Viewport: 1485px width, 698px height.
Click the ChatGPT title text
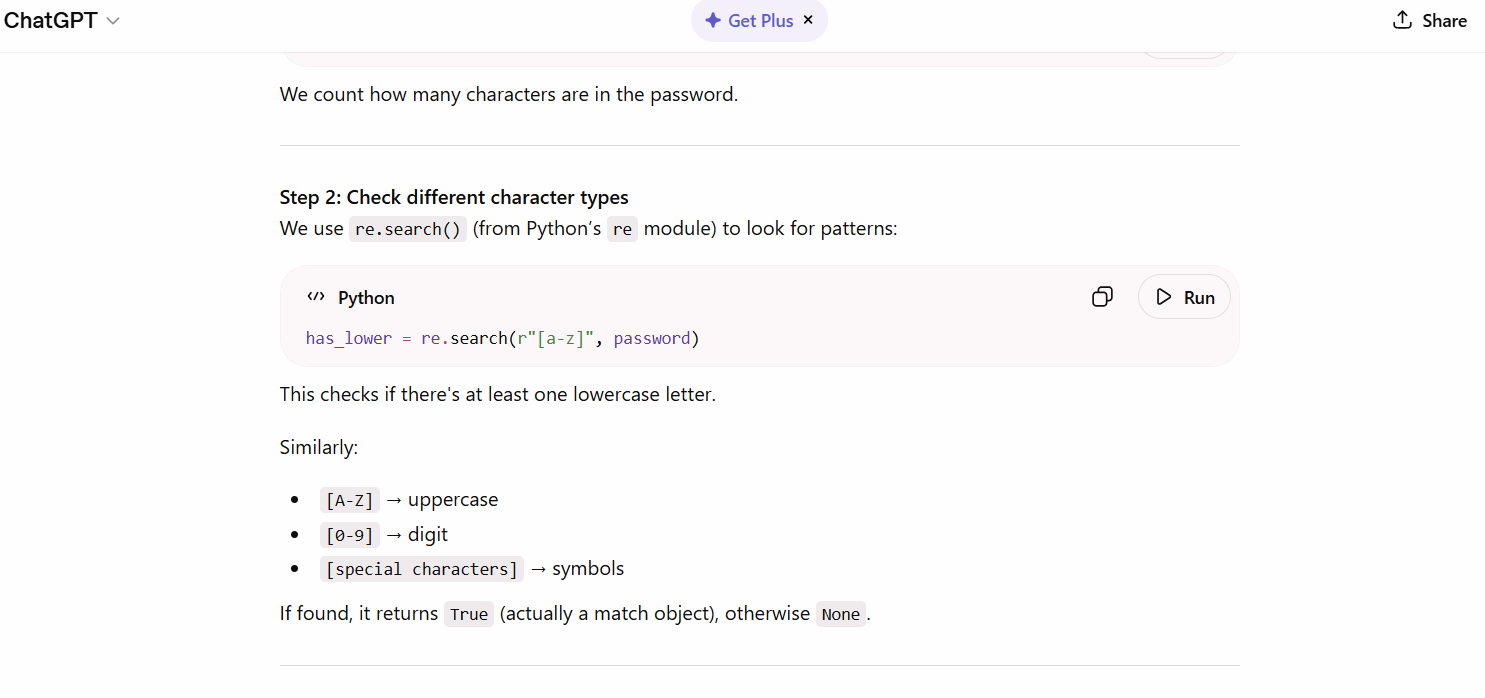tap(50, 21)
